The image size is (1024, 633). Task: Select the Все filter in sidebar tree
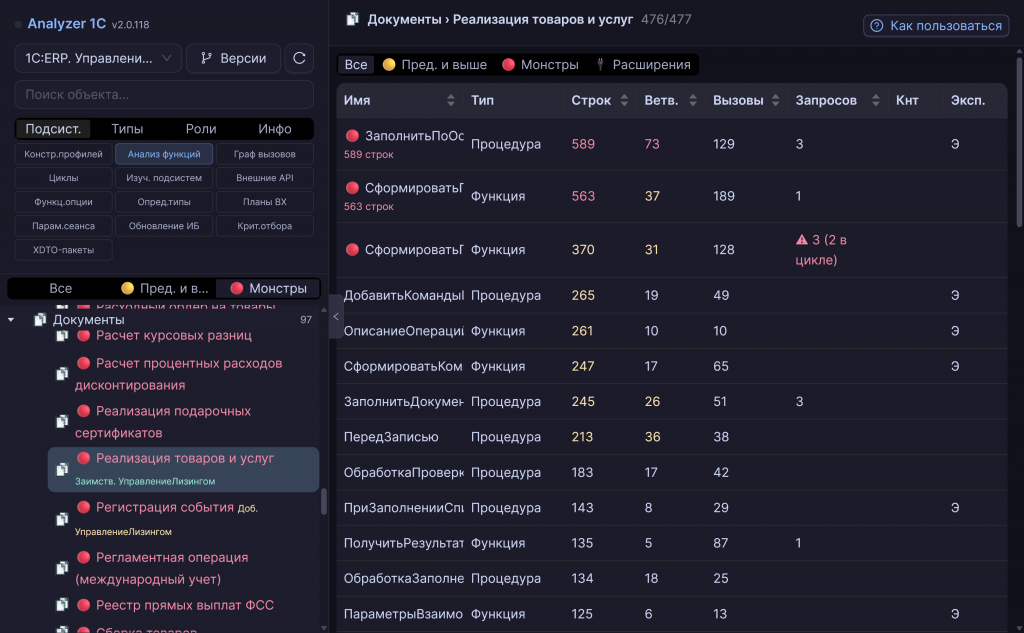[61, 289]
